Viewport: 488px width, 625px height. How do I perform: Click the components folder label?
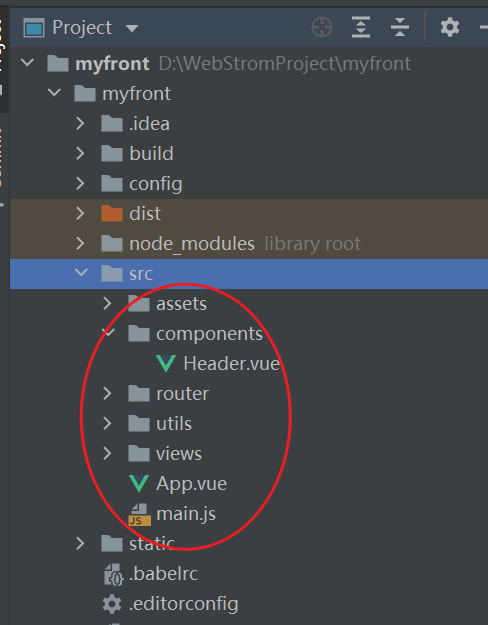tap(209, 334)
